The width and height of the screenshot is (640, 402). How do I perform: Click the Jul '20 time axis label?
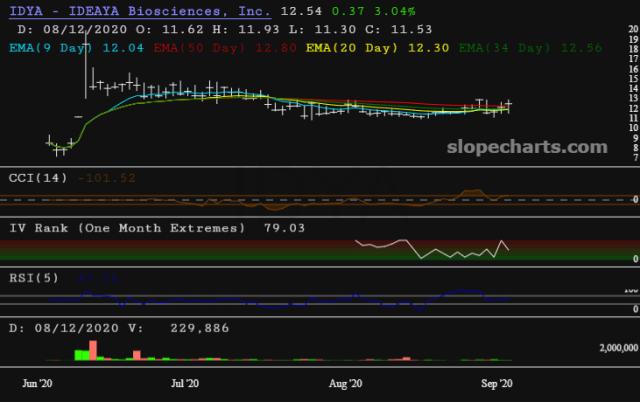tap(185, 383)
